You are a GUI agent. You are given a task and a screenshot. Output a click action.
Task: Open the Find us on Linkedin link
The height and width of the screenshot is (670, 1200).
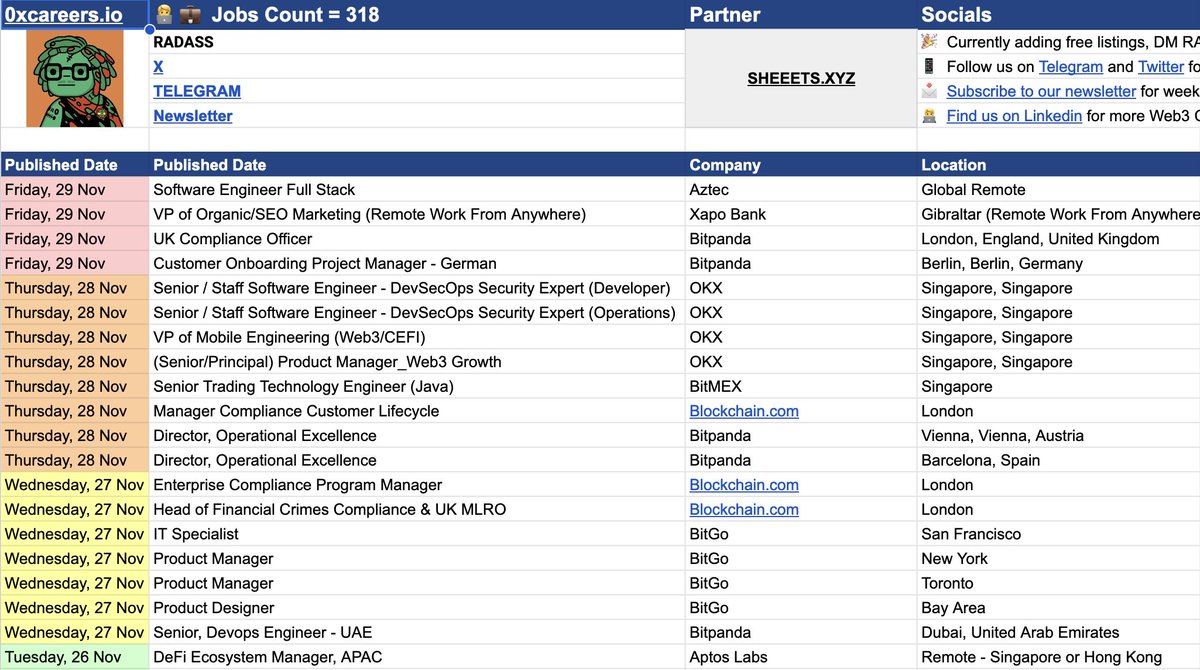tap(1014, 116)
